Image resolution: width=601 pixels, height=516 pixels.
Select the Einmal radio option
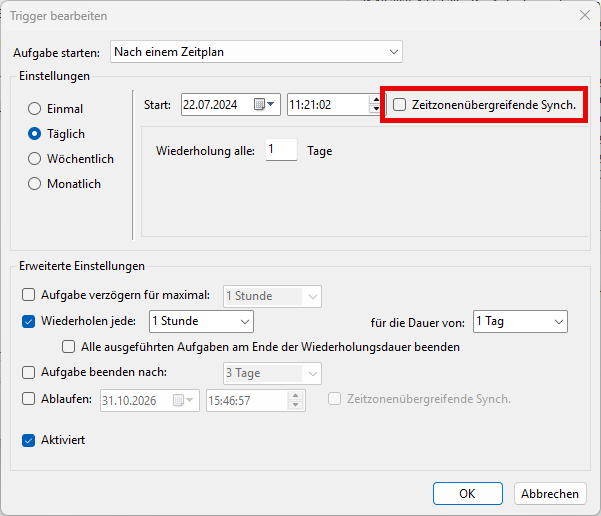(x=35, y=109)
